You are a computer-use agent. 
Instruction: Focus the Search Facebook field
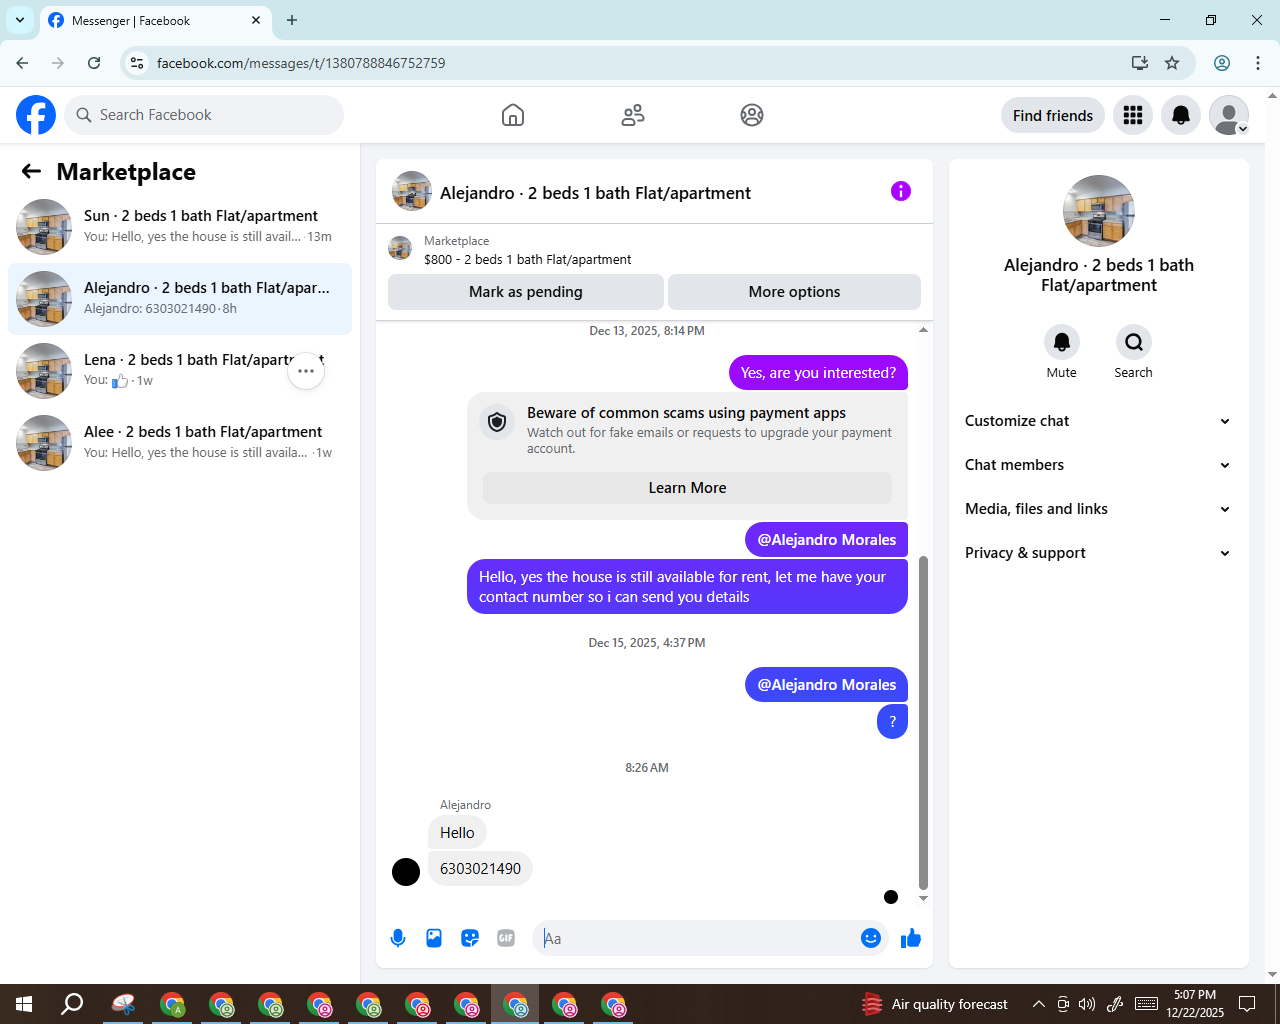204,115
